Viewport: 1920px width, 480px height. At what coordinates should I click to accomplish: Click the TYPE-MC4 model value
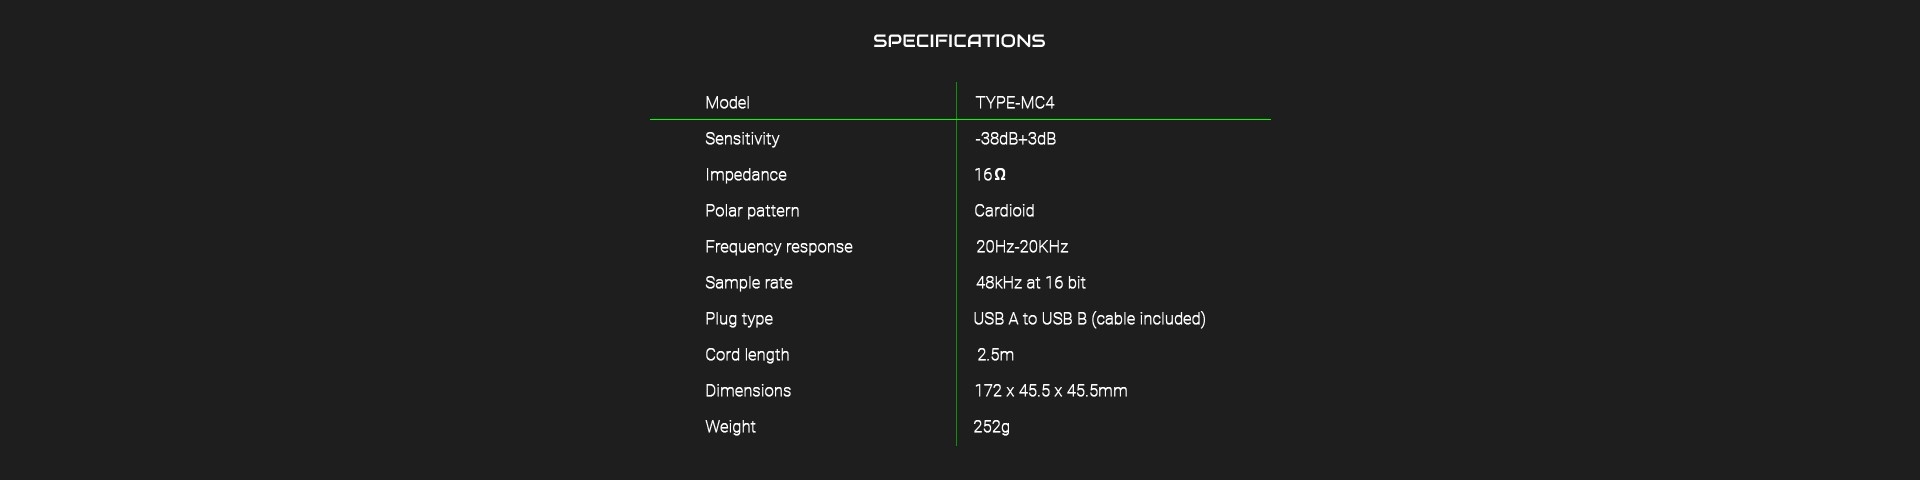pos(1015,103)
